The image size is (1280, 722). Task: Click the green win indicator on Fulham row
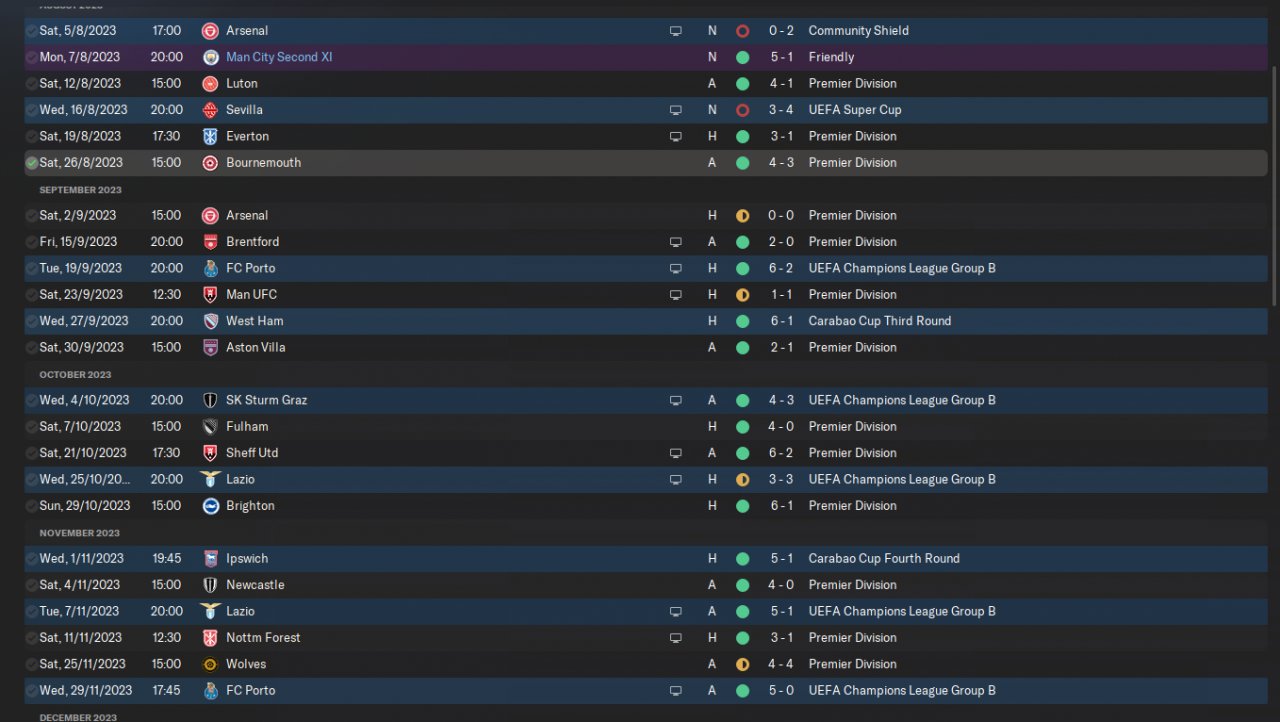742,427
